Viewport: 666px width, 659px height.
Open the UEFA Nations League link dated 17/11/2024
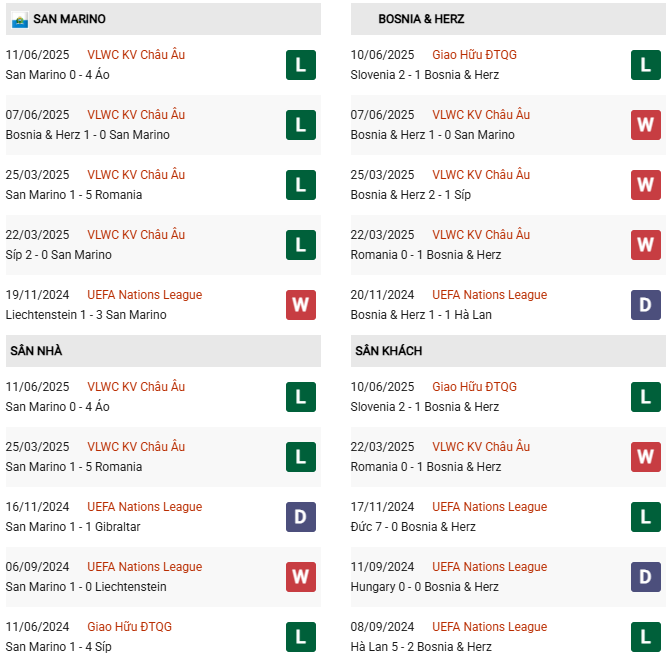489,507
